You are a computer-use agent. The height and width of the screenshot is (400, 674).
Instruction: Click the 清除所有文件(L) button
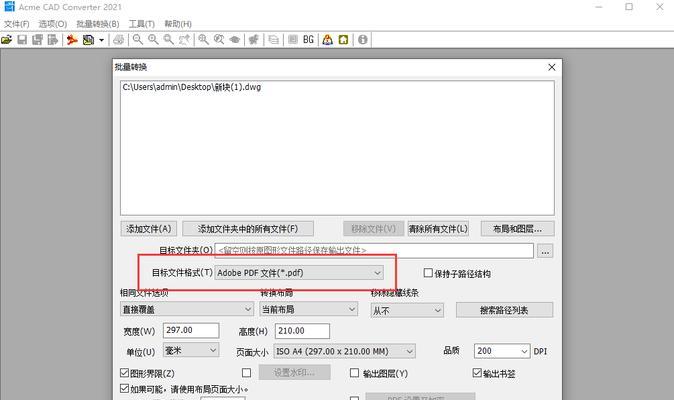click(438, 229)
